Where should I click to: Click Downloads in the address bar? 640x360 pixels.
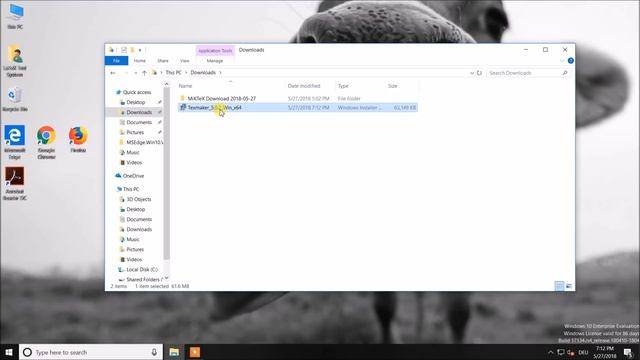(x=203, y=73)
